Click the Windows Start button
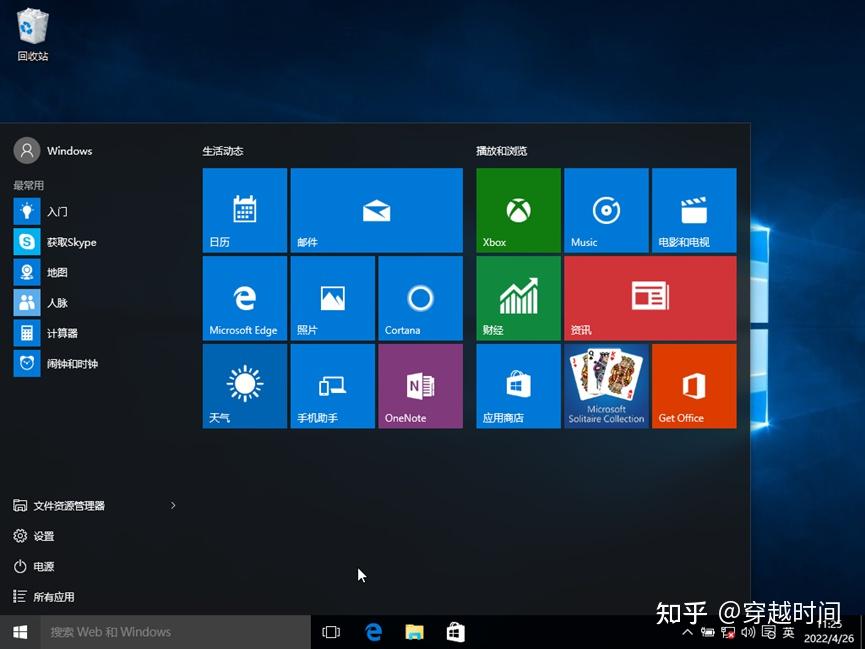865x649 pixels. tap(20, 632)
